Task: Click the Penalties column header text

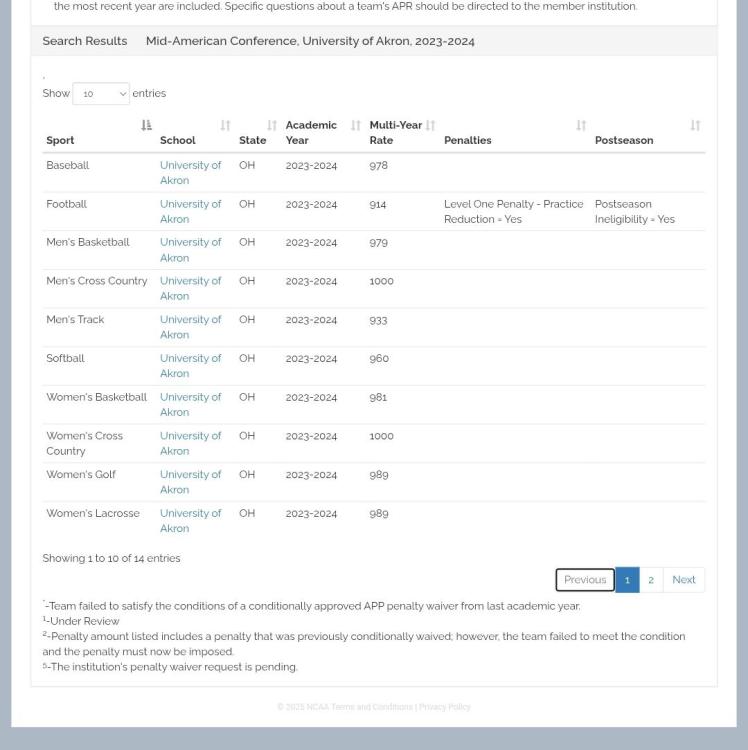Action: pos(468,140)
